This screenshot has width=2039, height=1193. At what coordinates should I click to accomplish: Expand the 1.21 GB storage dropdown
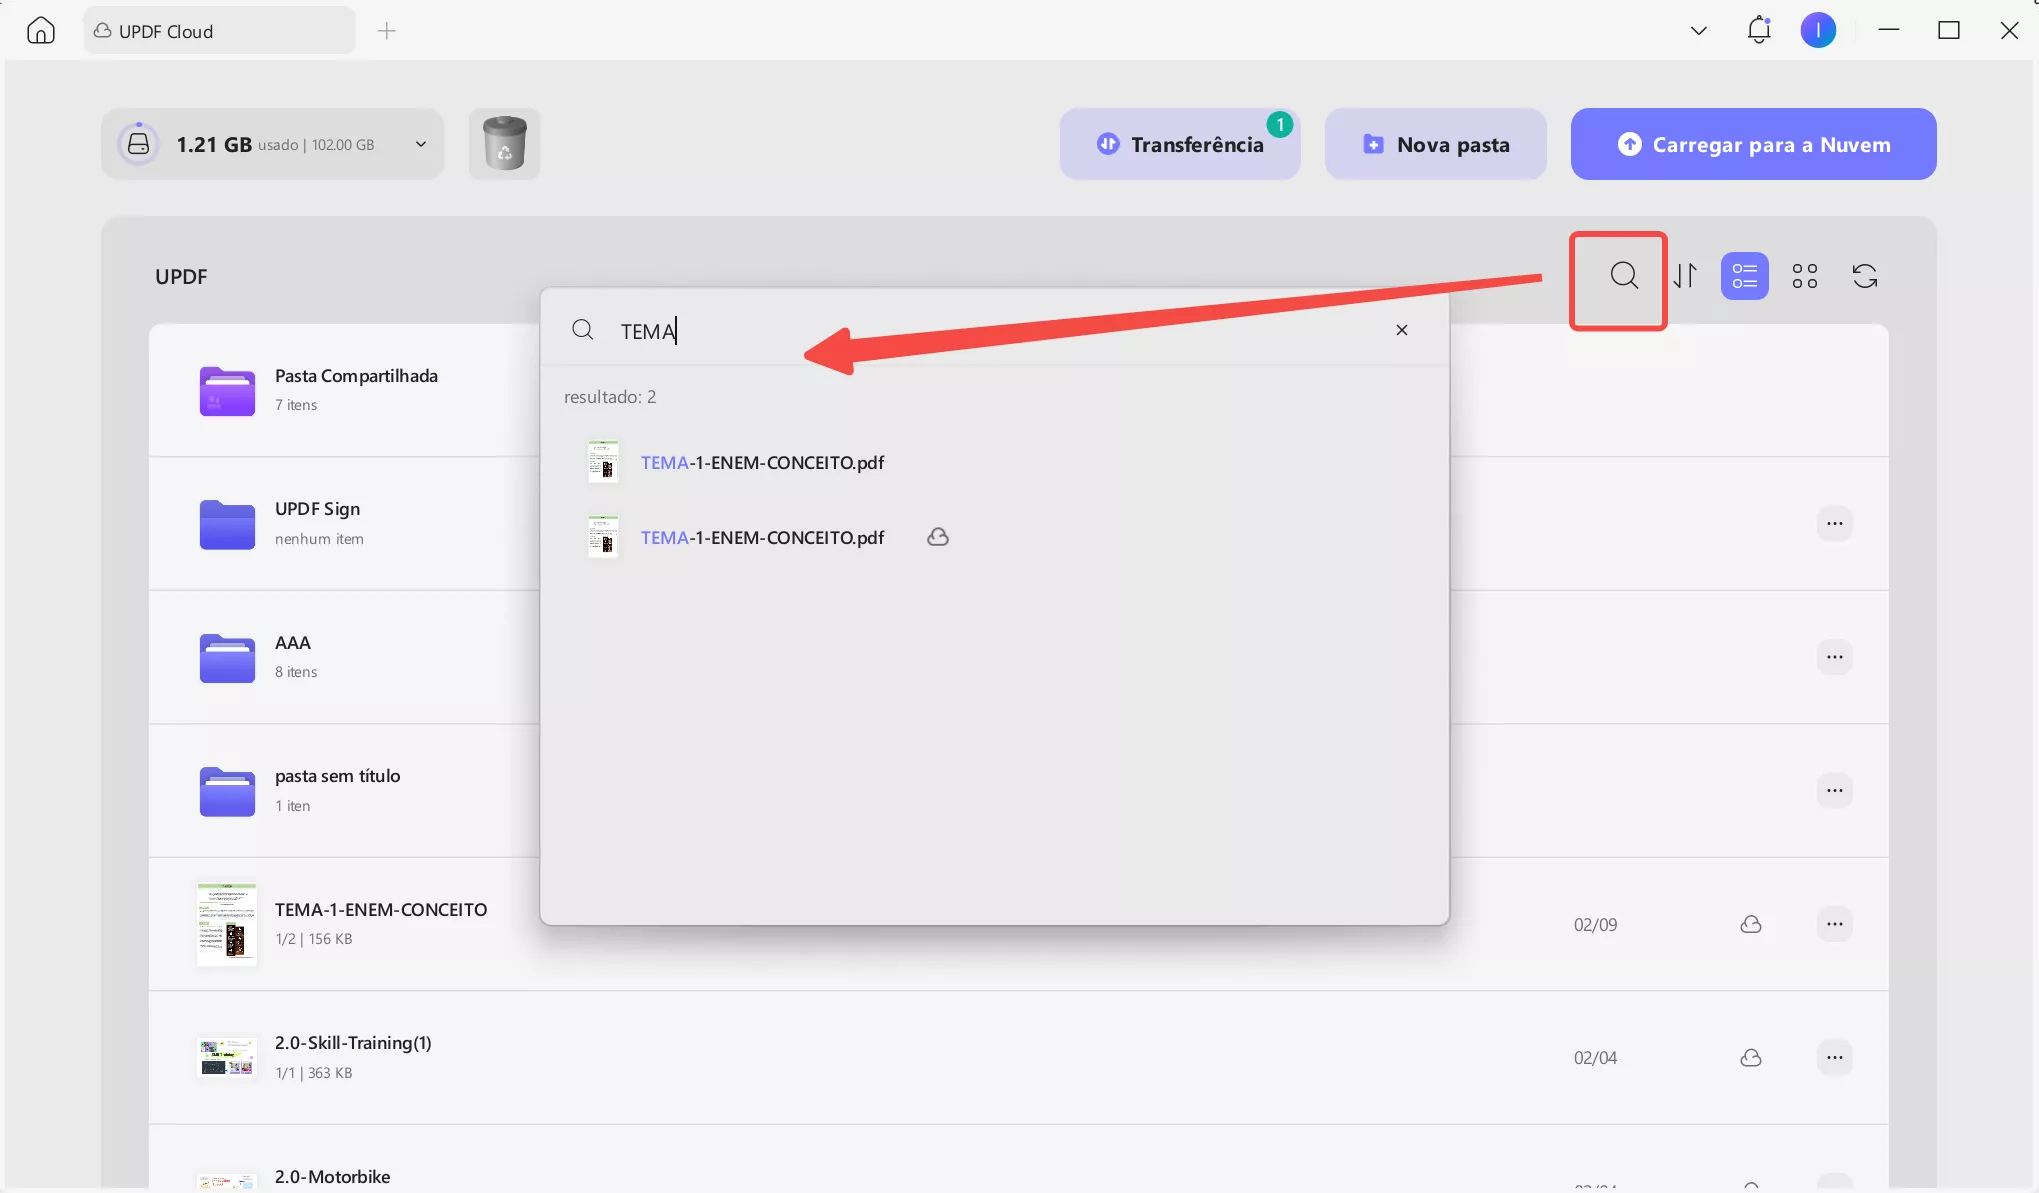tap(421, 144)
